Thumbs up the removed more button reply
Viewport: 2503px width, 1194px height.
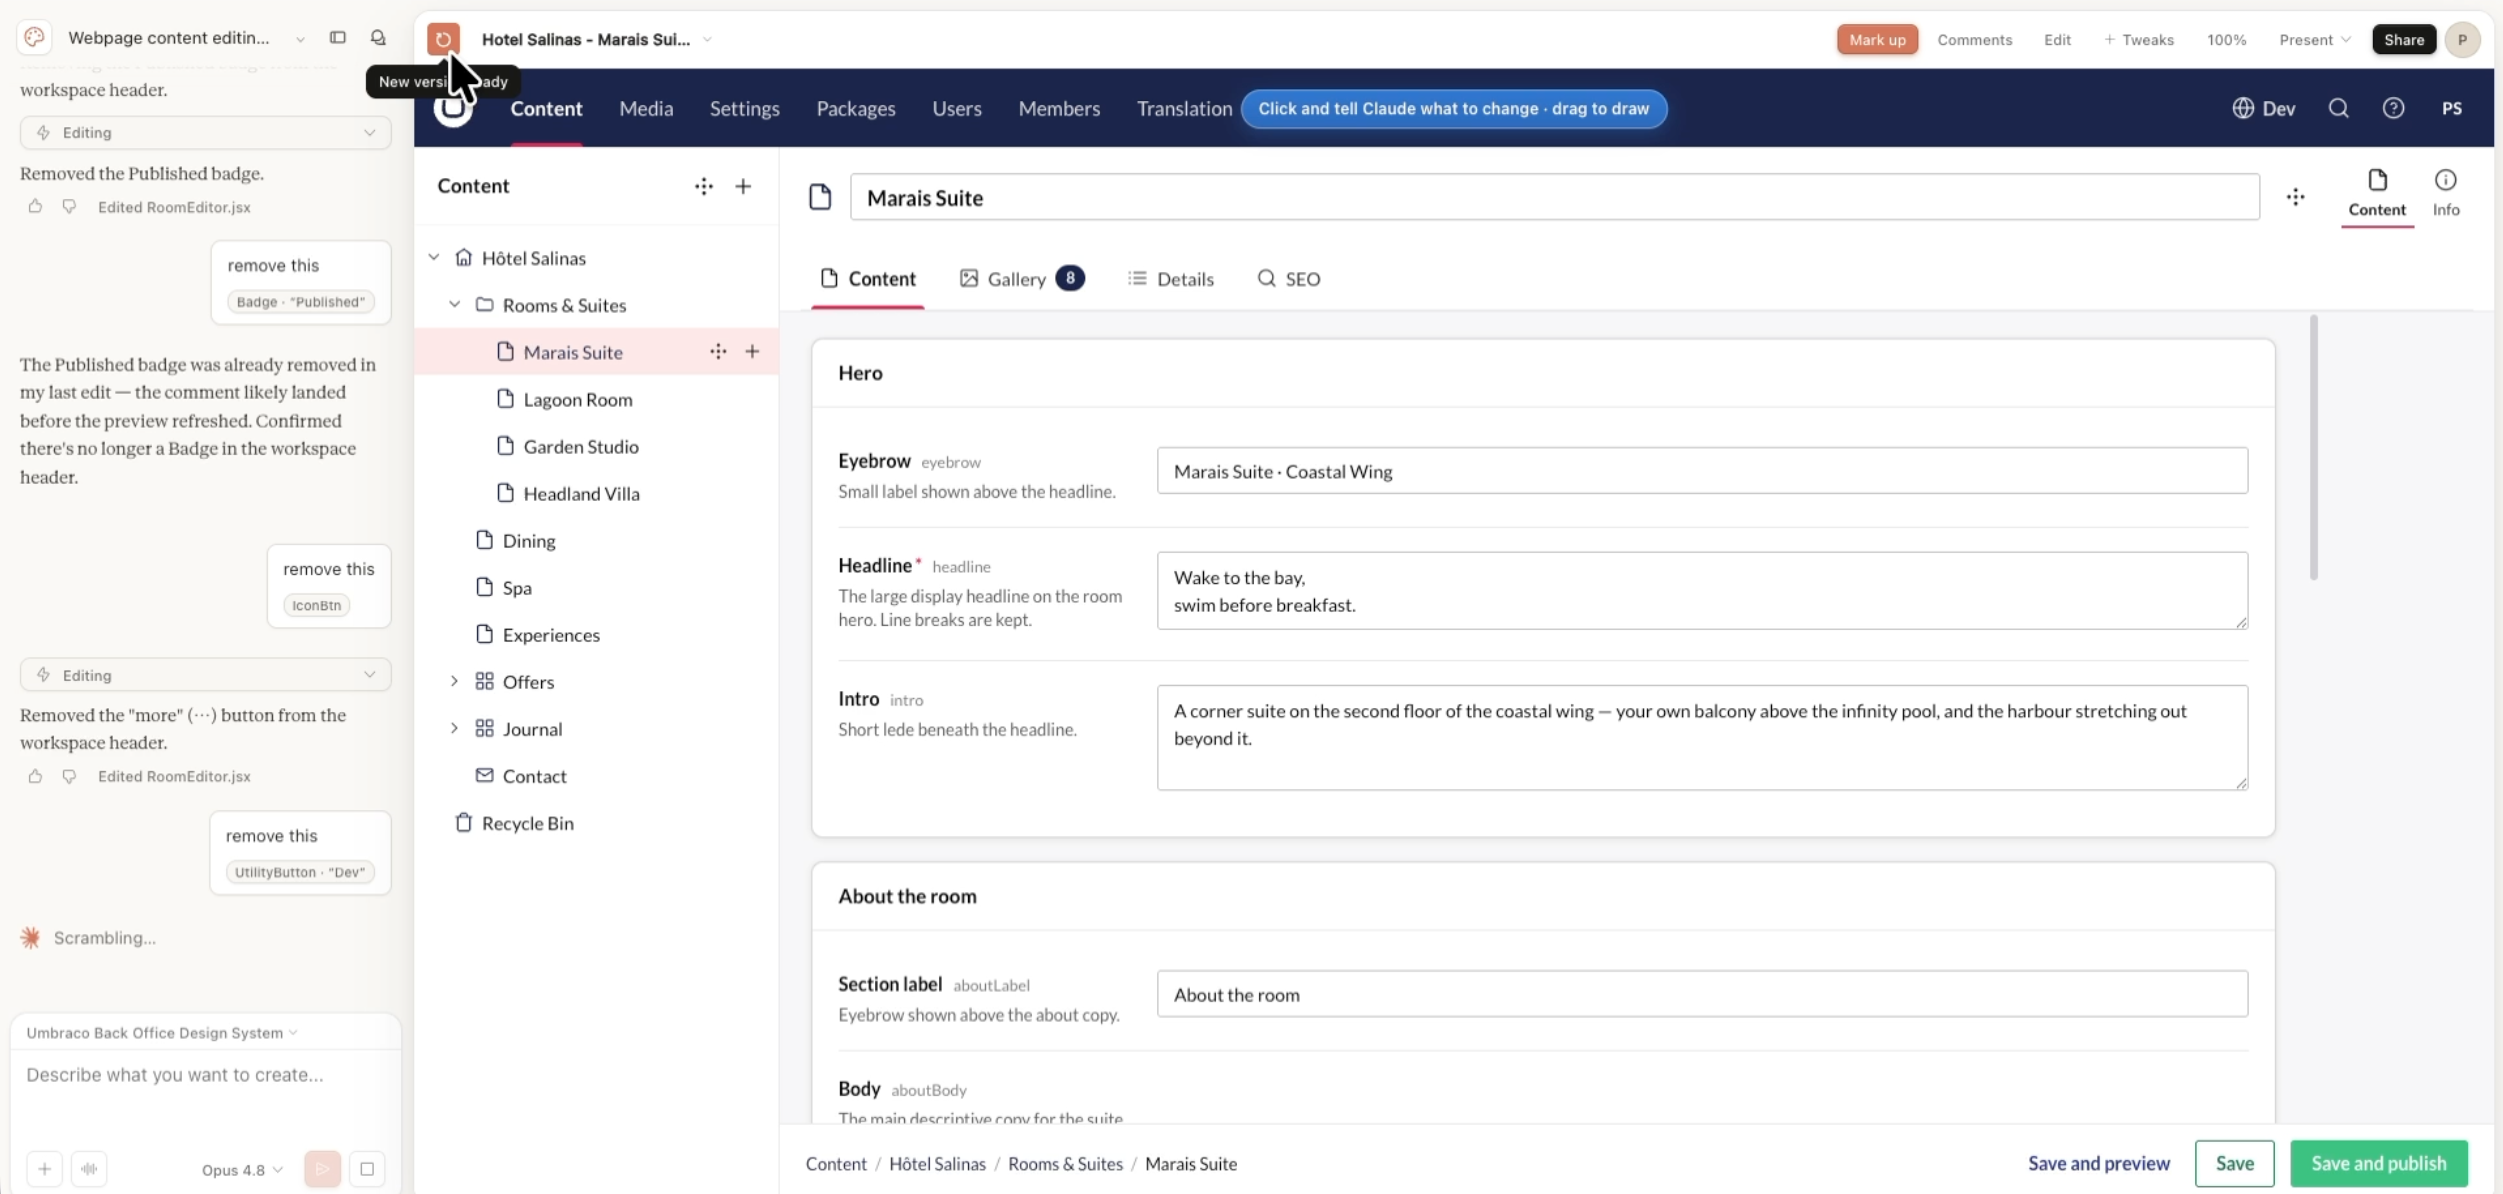point(35,776)
